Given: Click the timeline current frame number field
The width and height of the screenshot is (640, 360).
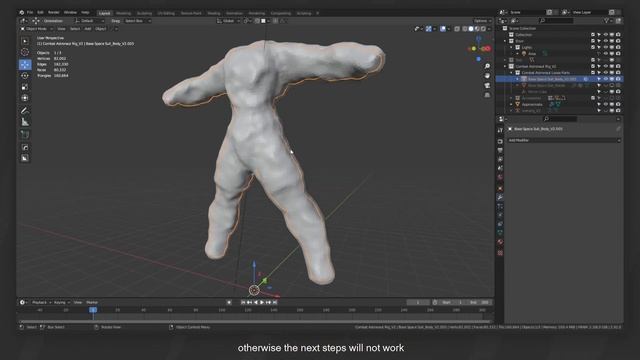Looking at the screenshot, I should click(x=418, y=302).
